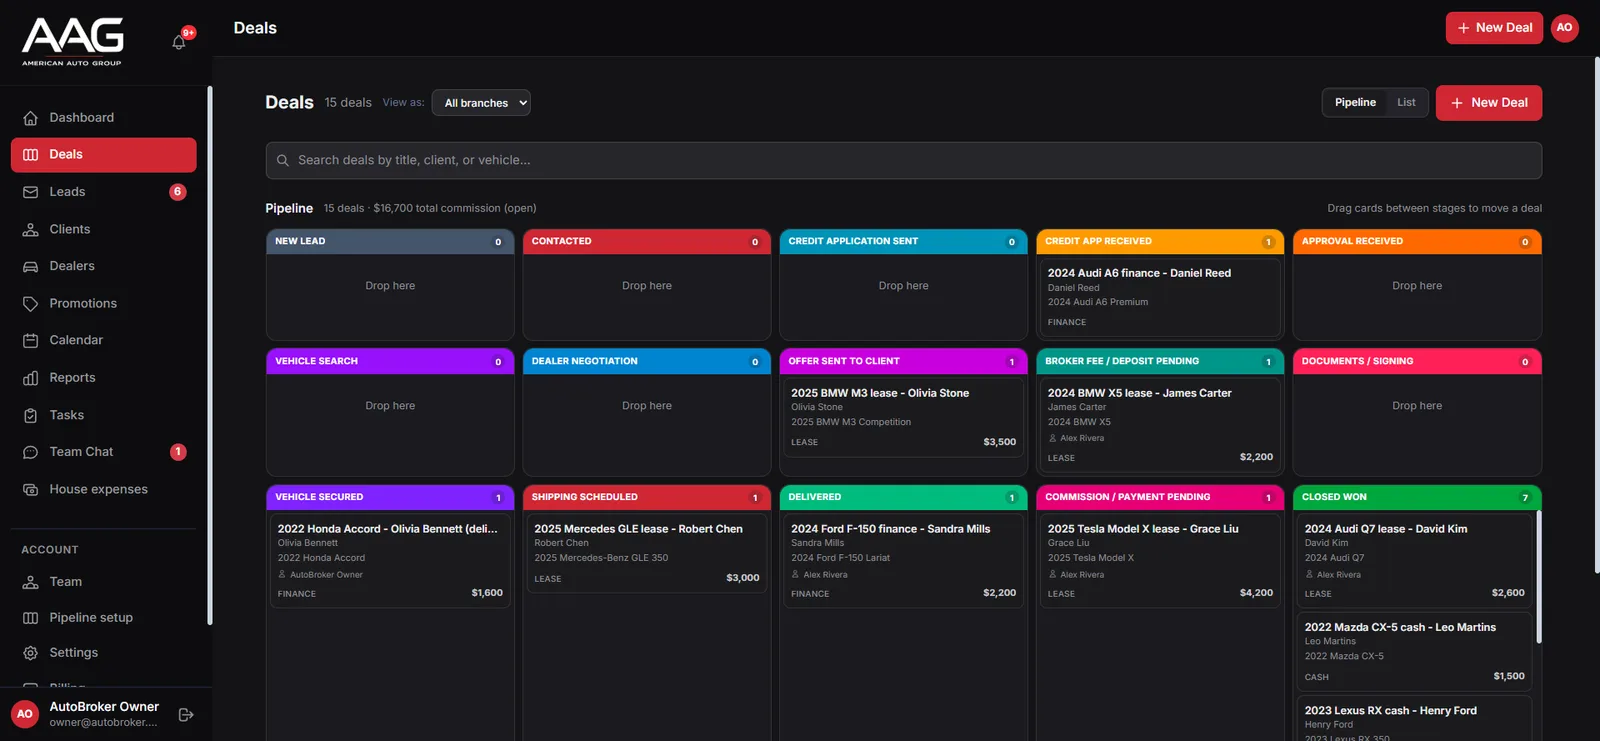Click the Delivered stage header

pyautogui.click(x=903, y=497)
